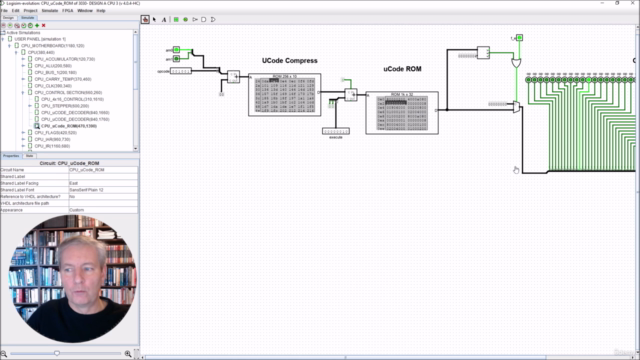Select the Text tool (A)
The width and height of the screenshot is (640, 360).
pyautogui.click(x=164, y=19)
